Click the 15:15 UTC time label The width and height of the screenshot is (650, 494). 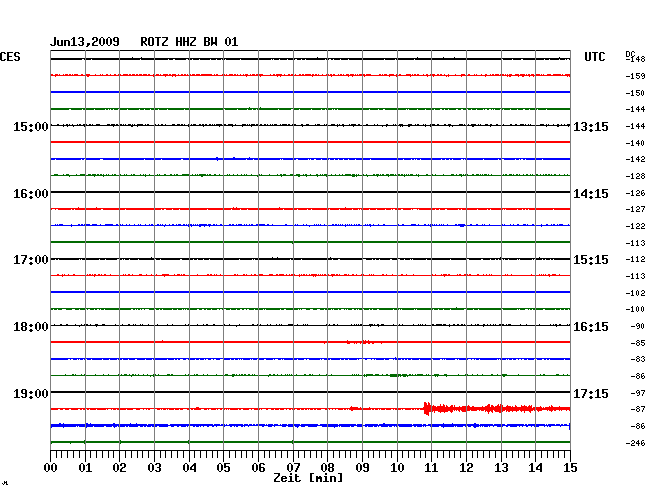tap(591, 260)
